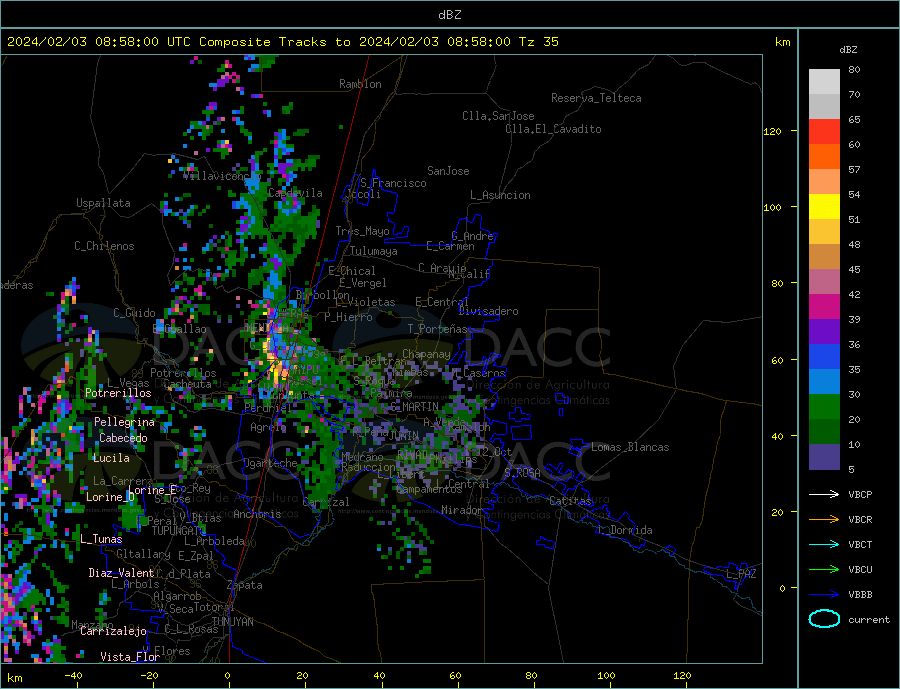The image size is (900, 689).
Task: Click the orange VBCR arrow icon
Action: (824, 520)
